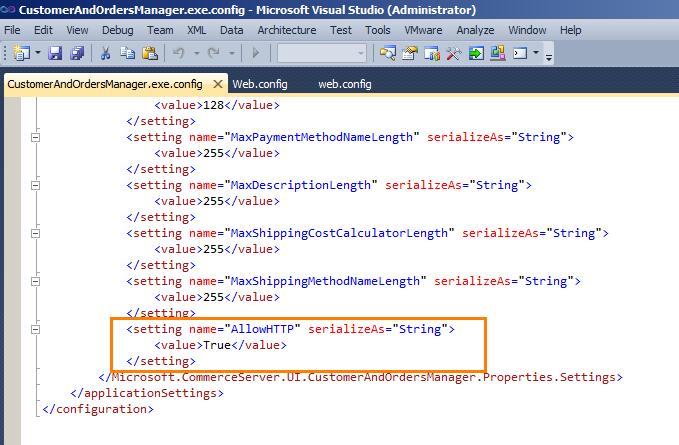Collapse the MaxDescriptionLength setting node
This screenshot has width=679, height=445.
click(x=36, y=185)
